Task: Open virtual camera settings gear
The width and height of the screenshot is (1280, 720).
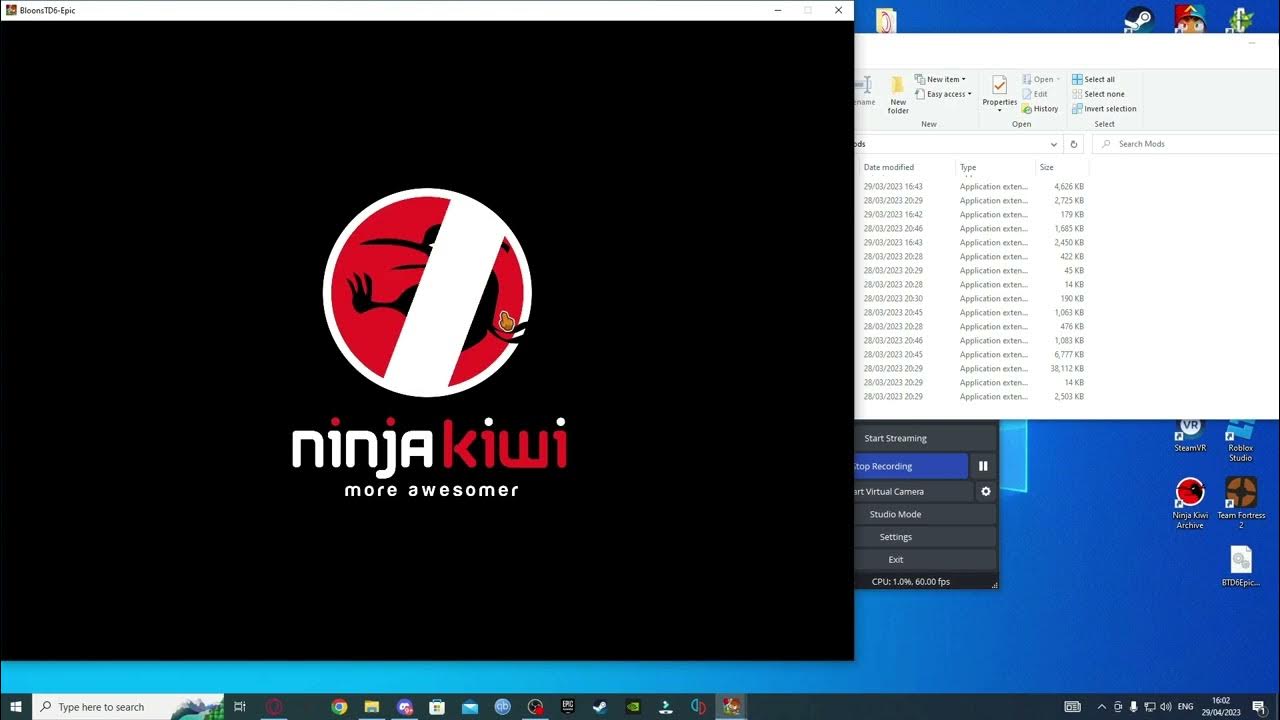Action: tap(986, 491)
